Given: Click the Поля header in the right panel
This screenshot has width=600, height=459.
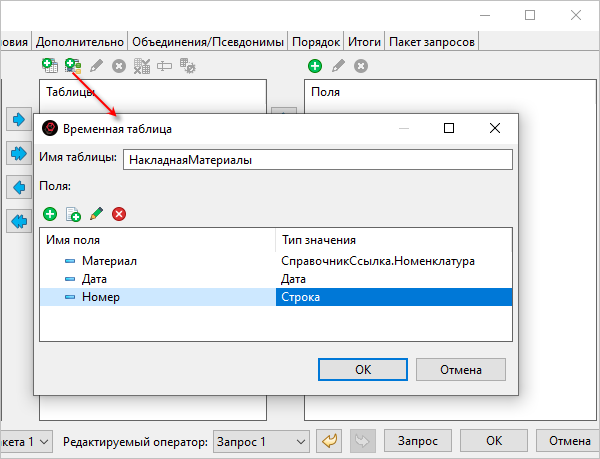Looking at the screenshot, I should click(x=325, y=92).
